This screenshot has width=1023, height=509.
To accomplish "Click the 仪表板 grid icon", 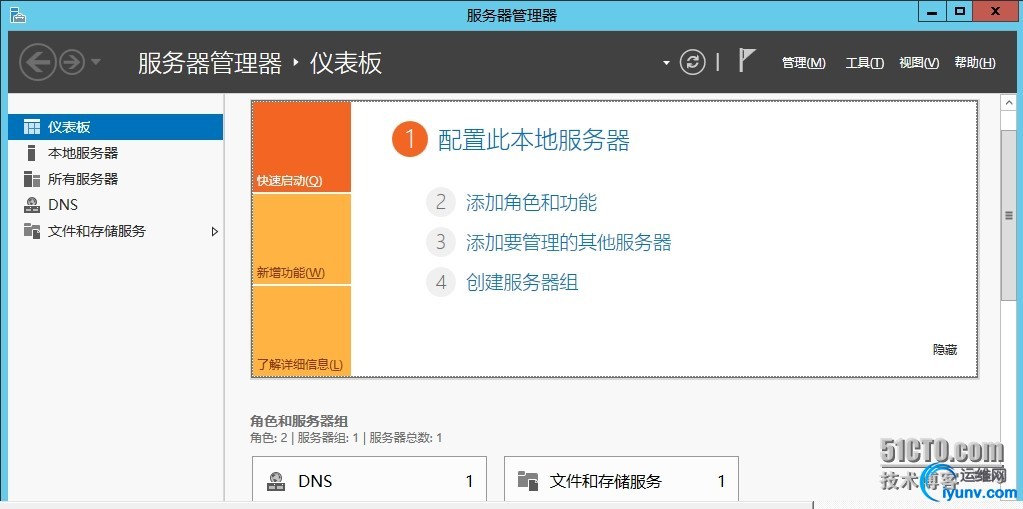I will click(x=32, y=127).
